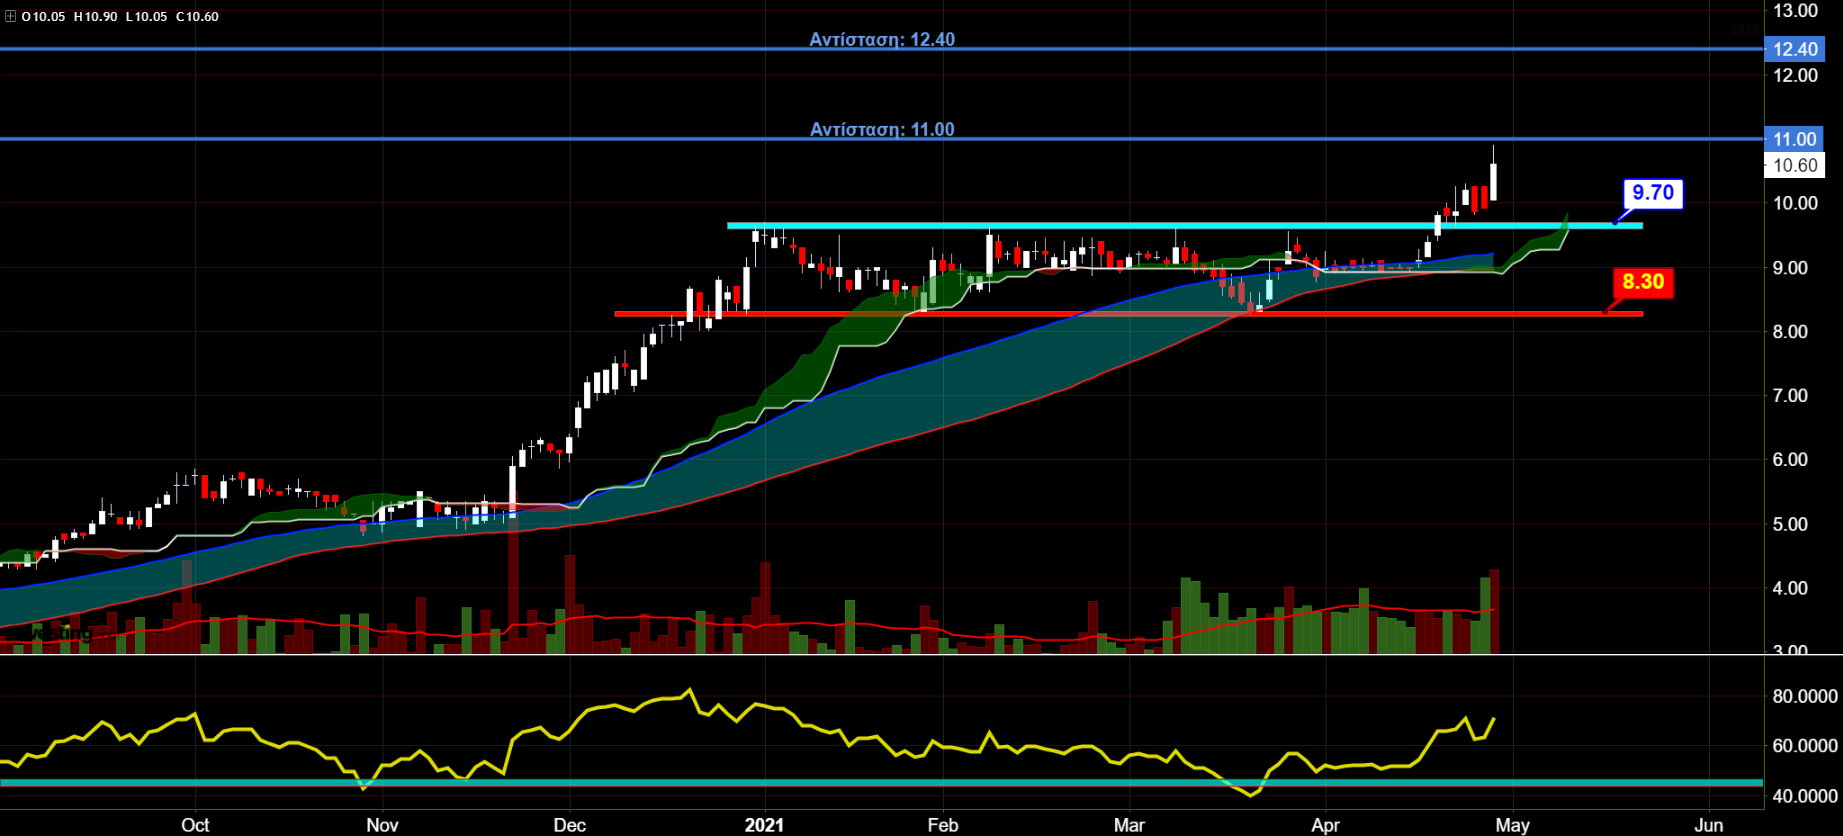Select the cyan horizontal line in the oscillator pane

900,782
